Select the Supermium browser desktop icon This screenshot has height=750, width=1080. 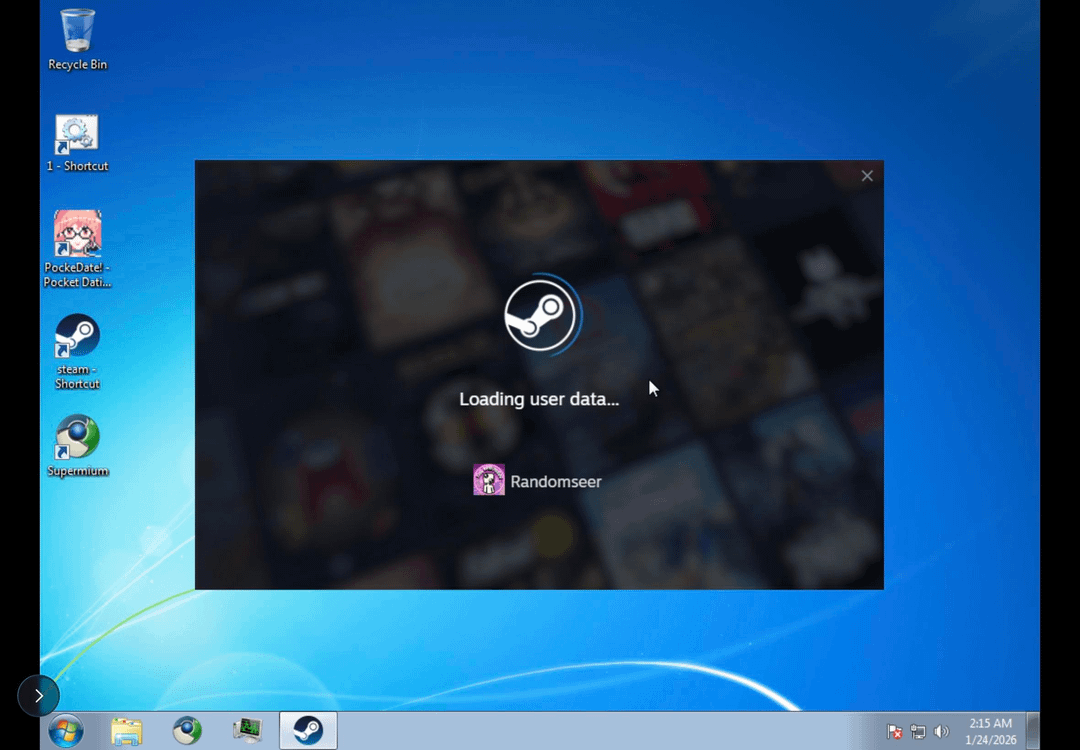[77, 438]
